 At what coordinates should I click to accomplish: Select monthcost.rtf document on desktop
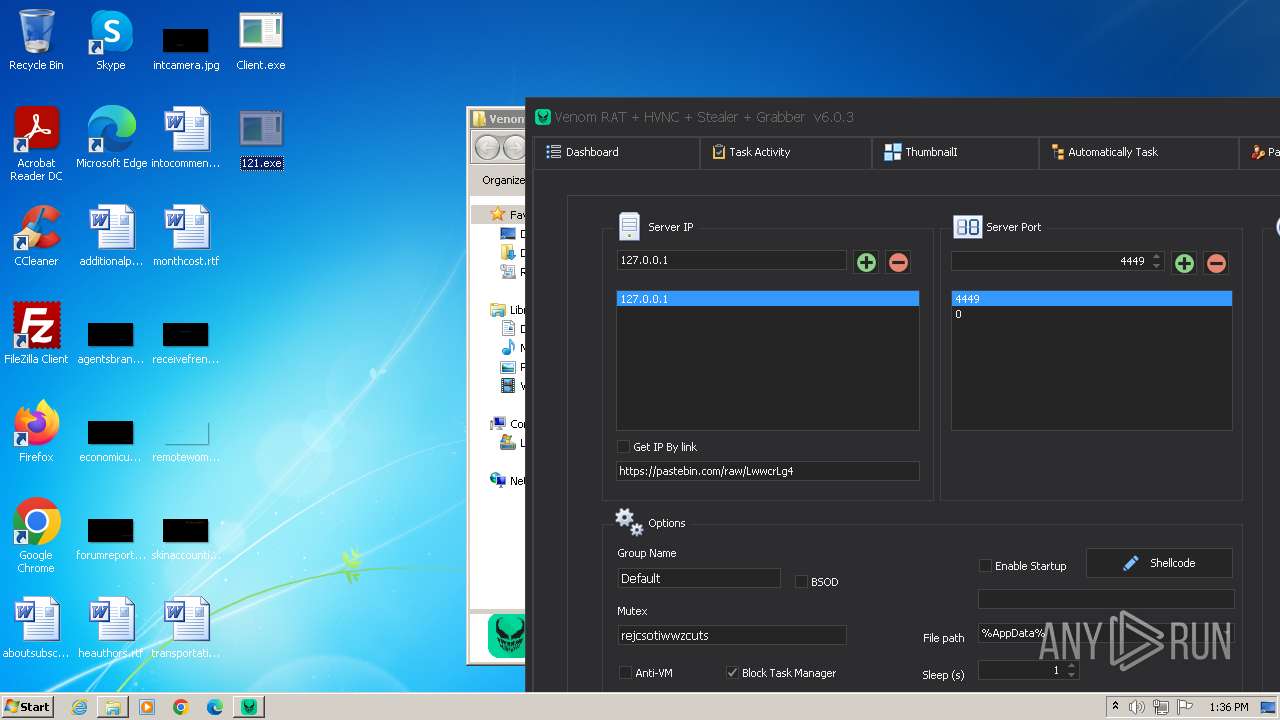click(x=186, y=237)
